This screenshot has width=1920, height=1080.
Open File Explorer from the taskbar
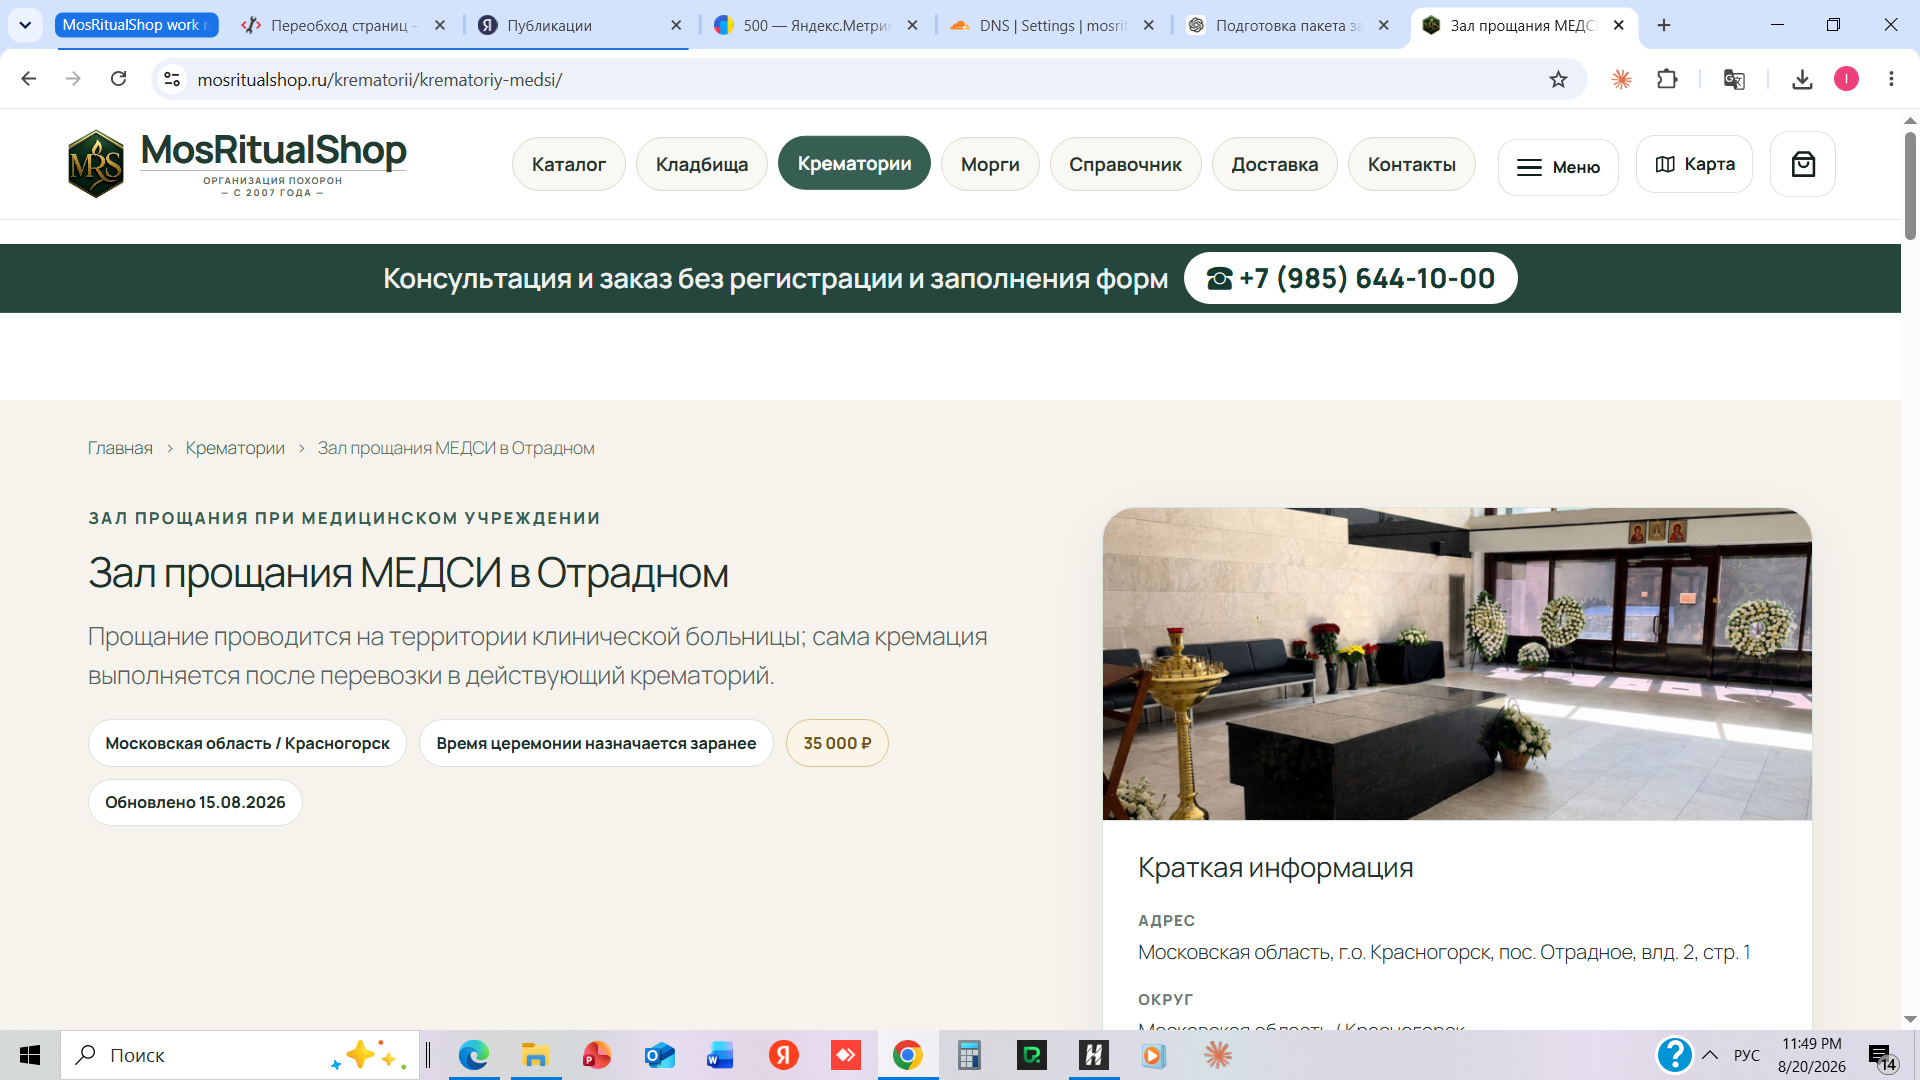coord(536,1055)
